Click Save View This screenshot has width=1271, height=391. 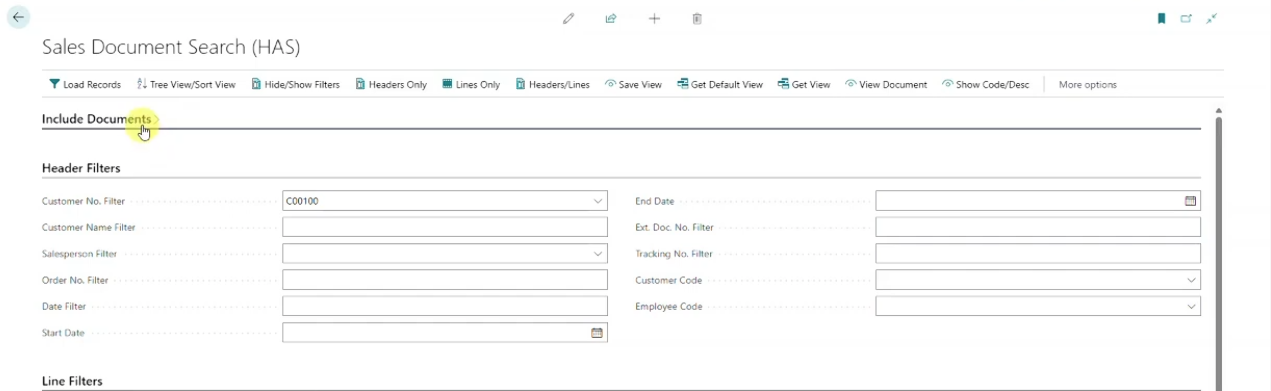click(633, 84)
